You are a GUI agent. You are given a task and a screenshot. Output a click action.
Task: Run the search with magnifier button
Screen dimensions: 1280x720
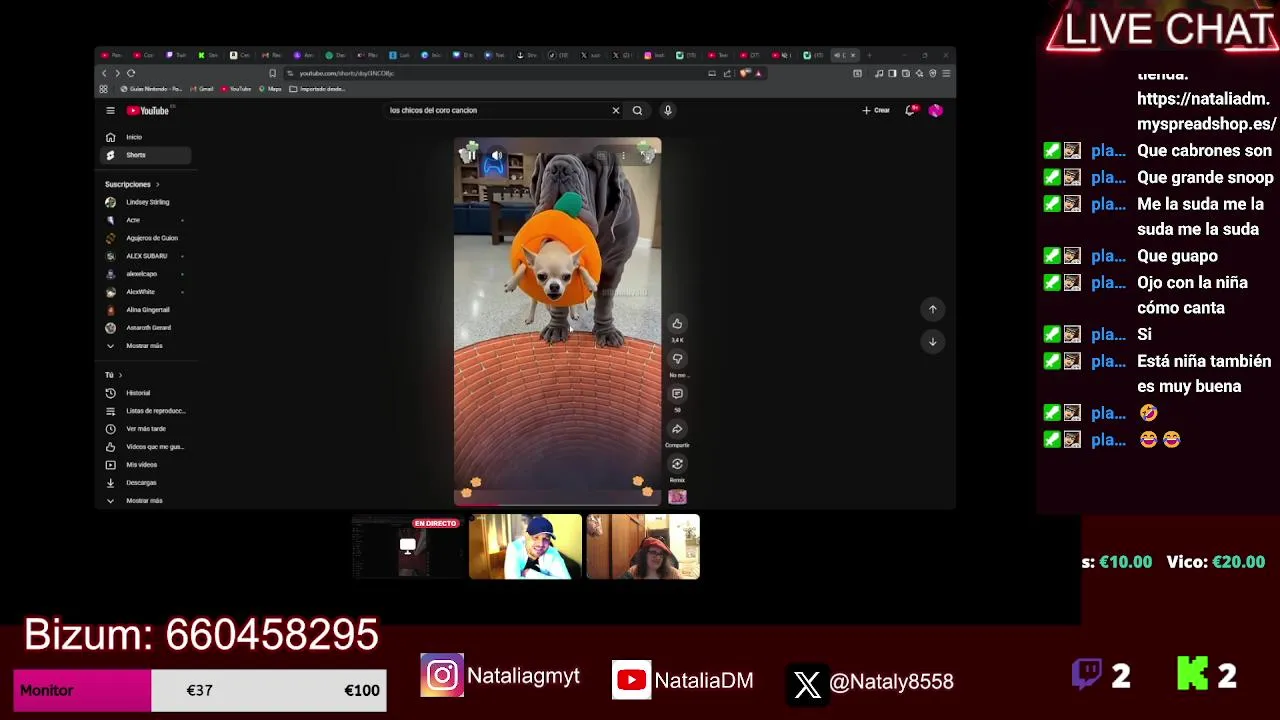coord(637,111)
